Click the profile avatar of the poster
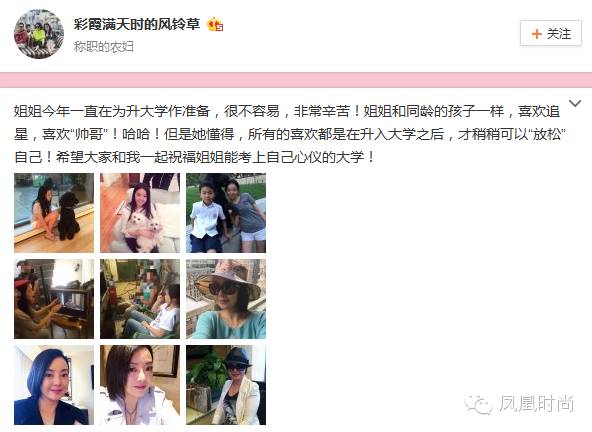Viewport: 592px width, 432px height. (39, 34)
